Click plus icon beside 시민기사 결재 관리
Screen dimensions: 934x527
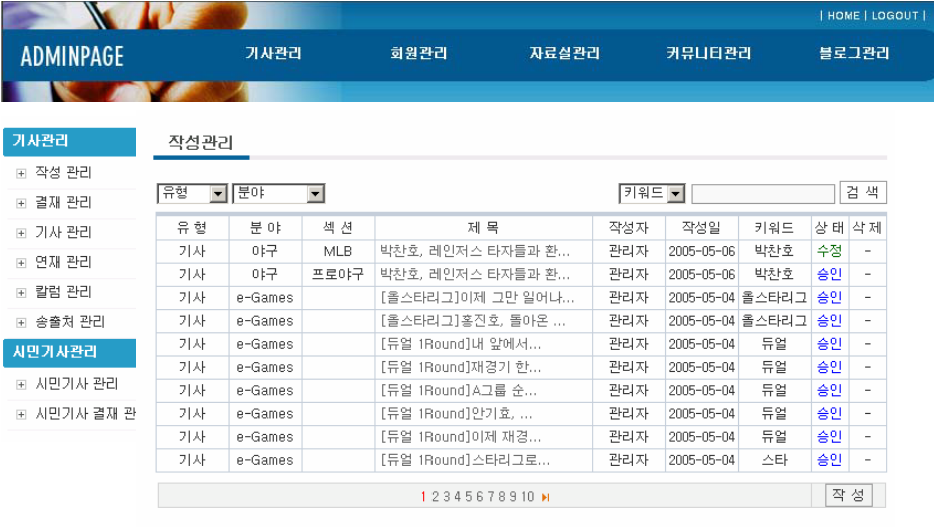click(x=21, y=415)
